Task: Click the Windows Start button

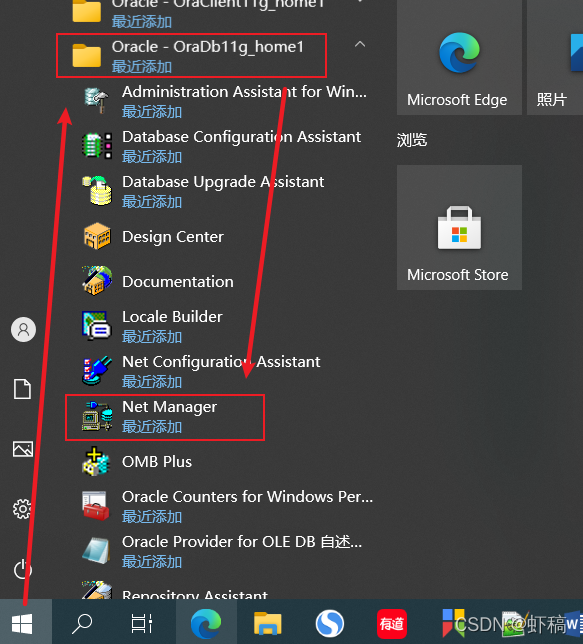Action: pyautogui.click(x=23, y=623)
